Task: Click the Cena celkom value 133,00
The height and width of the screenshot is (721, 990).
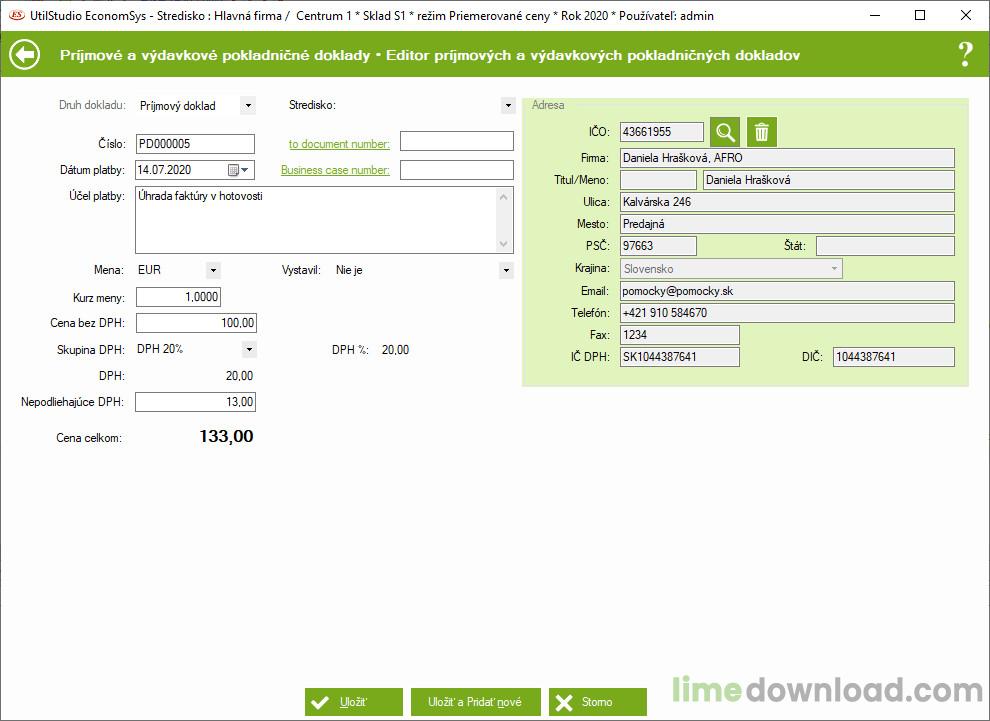Action: (227, 436)
